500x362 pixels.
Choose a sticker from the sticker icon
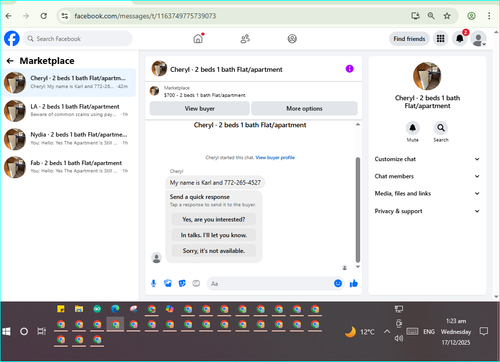pyautogui.click(x=182, y=284)
